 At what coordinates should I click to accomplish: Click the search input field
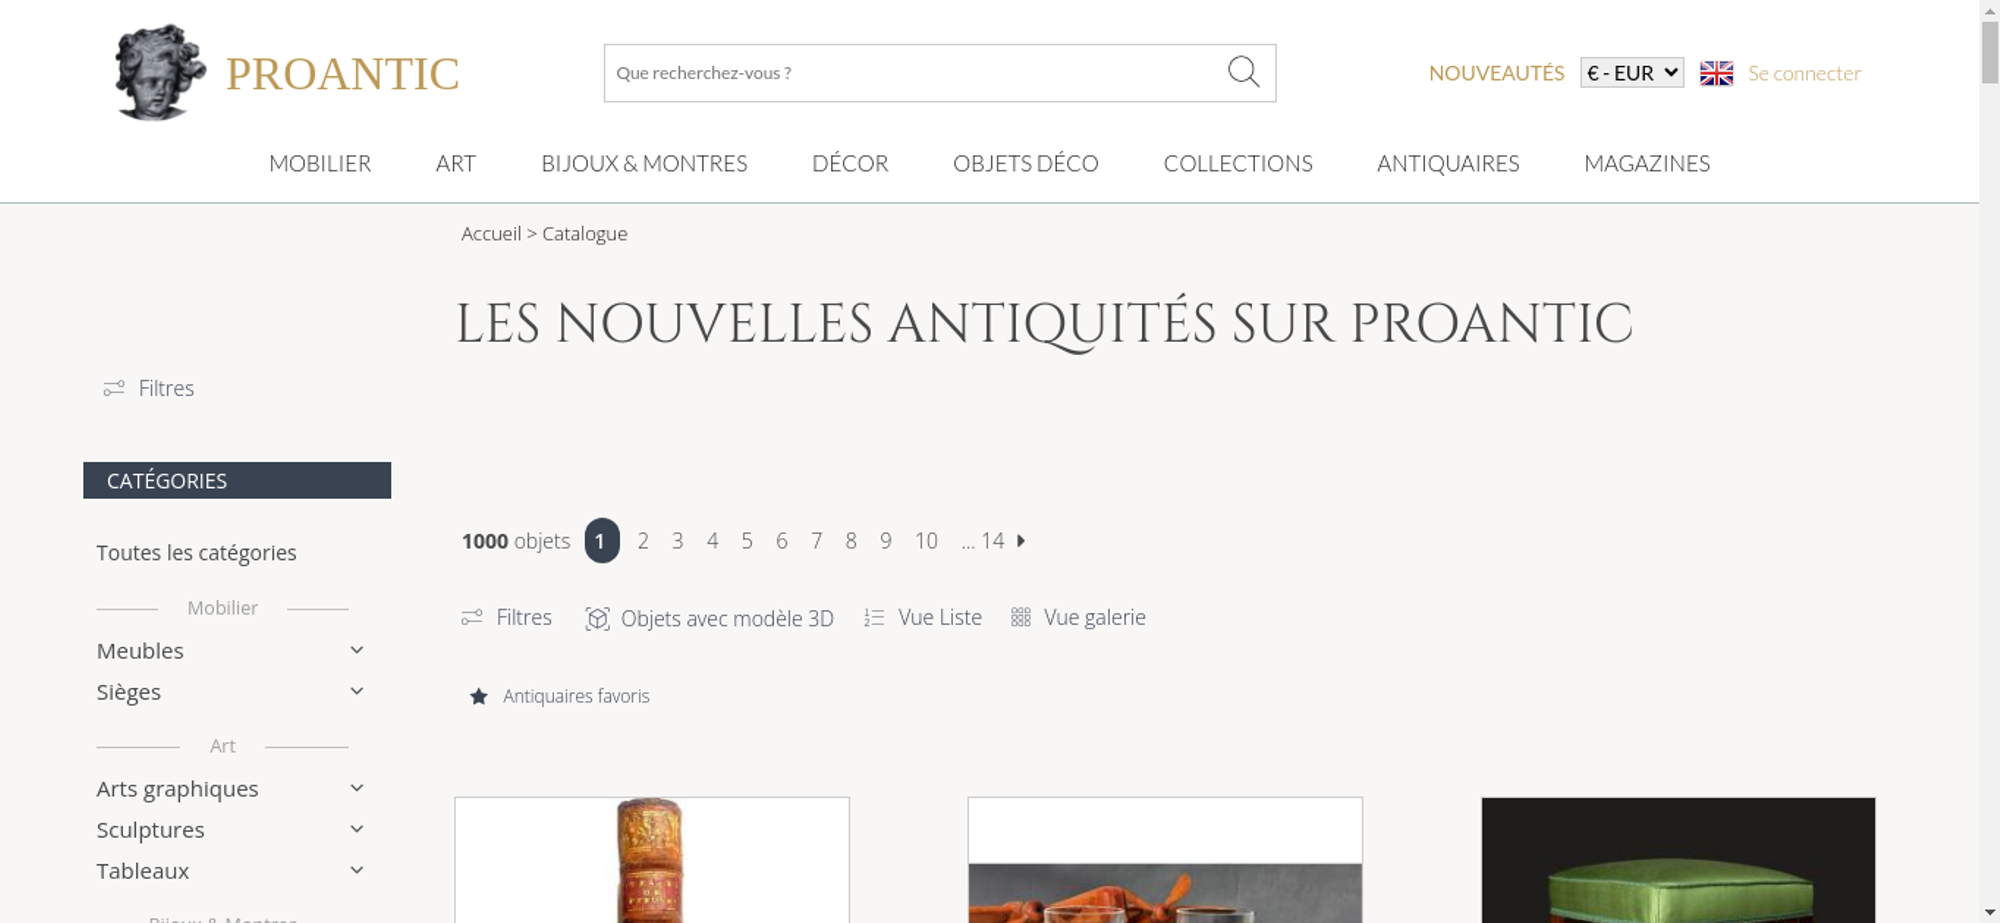pos(915,73)
